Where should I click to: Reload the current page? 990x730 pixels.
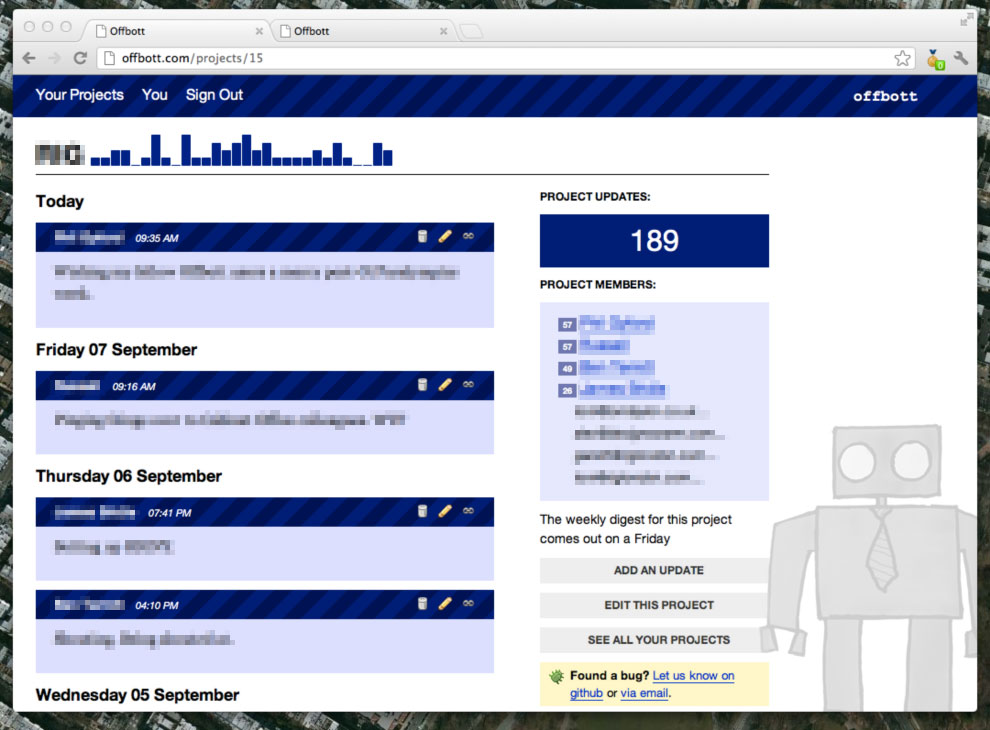coord(80,58)
